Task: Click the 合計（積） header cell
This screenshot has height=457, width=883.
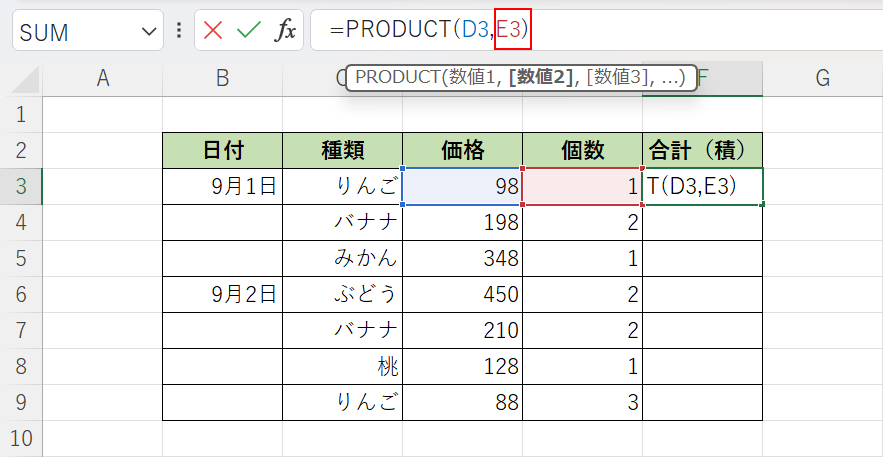Action: [702, 150]
